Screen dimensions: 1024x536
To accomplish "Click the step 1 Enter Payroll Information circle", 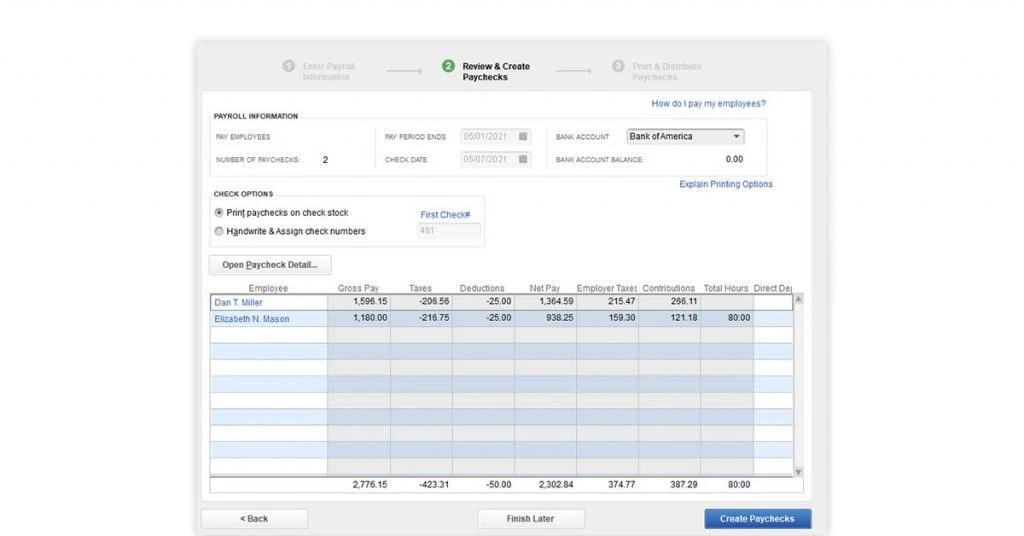I will pyautogui.click(x=289, y=66).
